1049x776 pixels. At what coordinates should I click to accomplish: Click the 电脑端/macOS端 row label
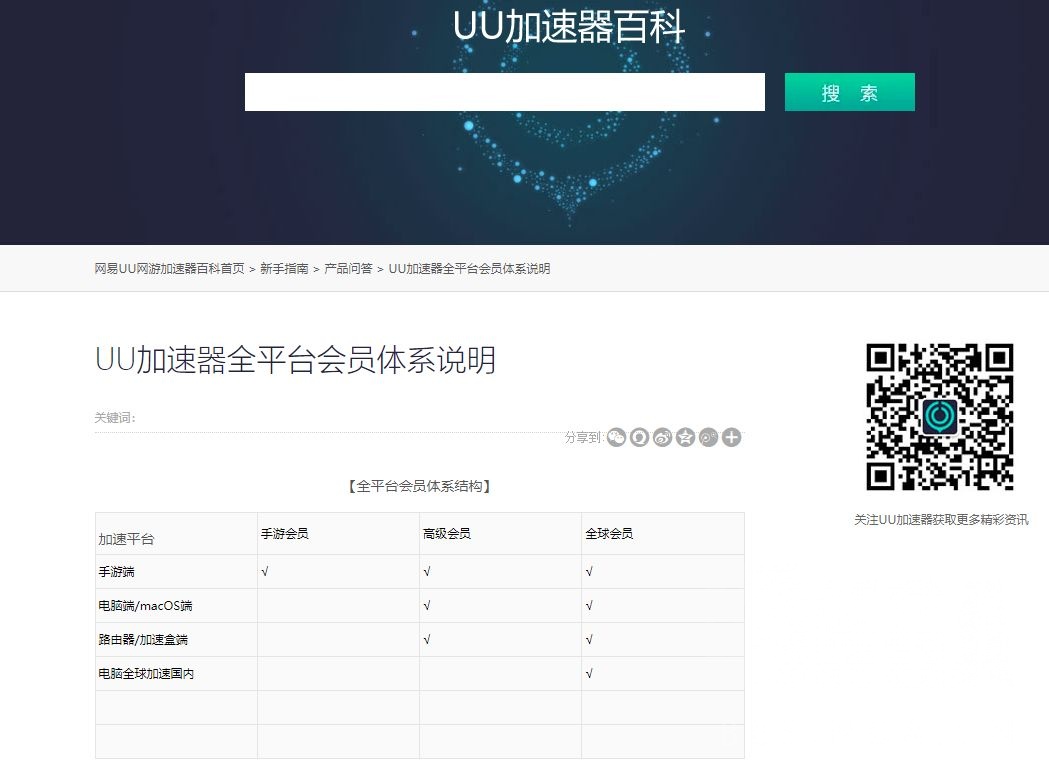point(145,606)
